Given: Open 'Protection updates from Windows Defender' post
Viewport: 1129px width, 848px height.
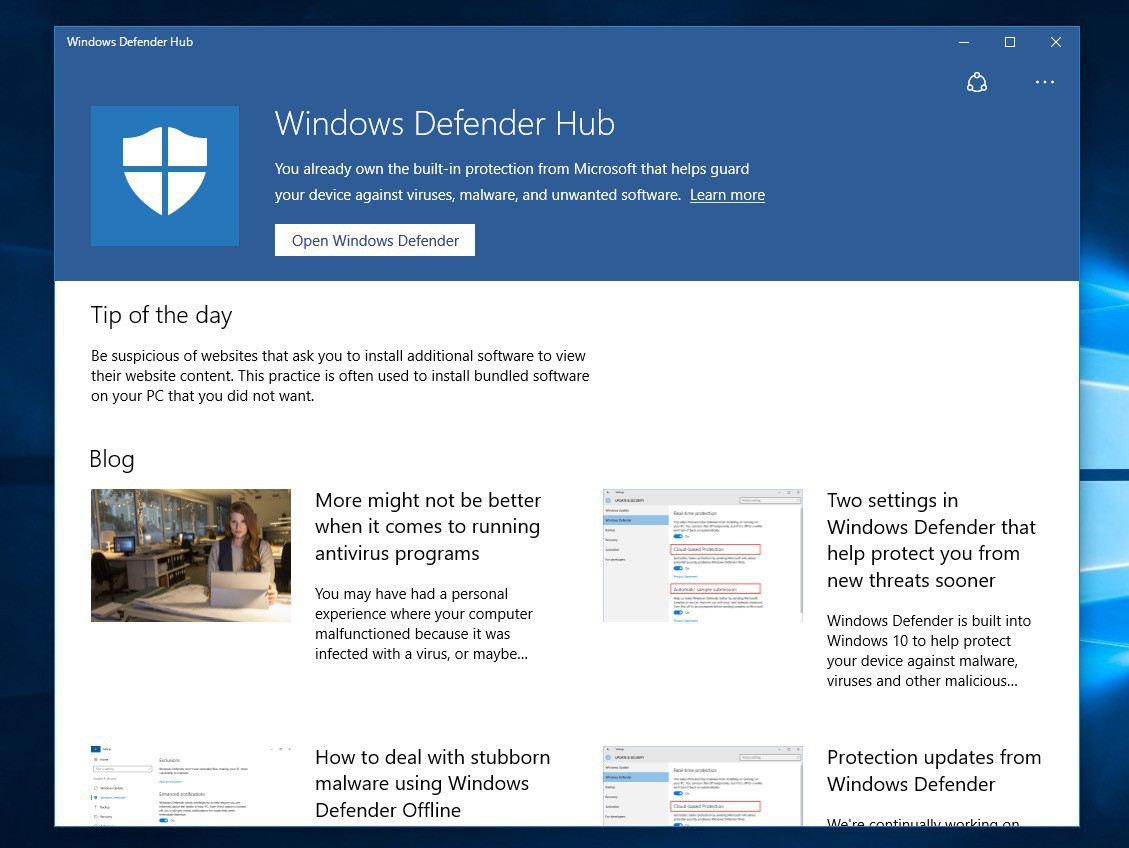Looking at the screenshot, I should 934,770.
